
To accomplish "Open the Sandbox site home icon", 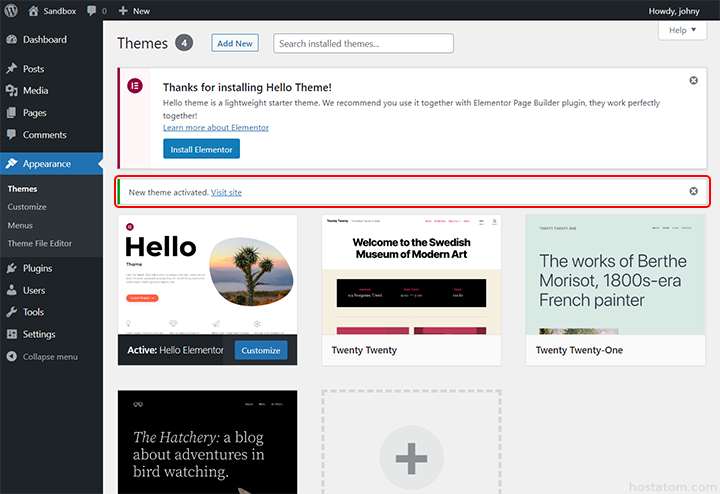I will coord(33,11).
